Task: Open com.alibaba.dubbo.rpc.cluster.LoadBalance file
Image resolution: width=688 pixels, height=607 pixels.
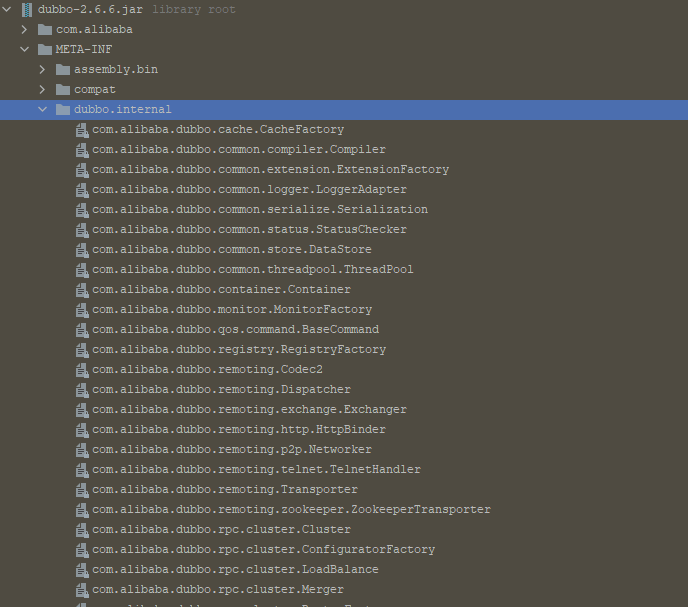Action: point(235,570)
